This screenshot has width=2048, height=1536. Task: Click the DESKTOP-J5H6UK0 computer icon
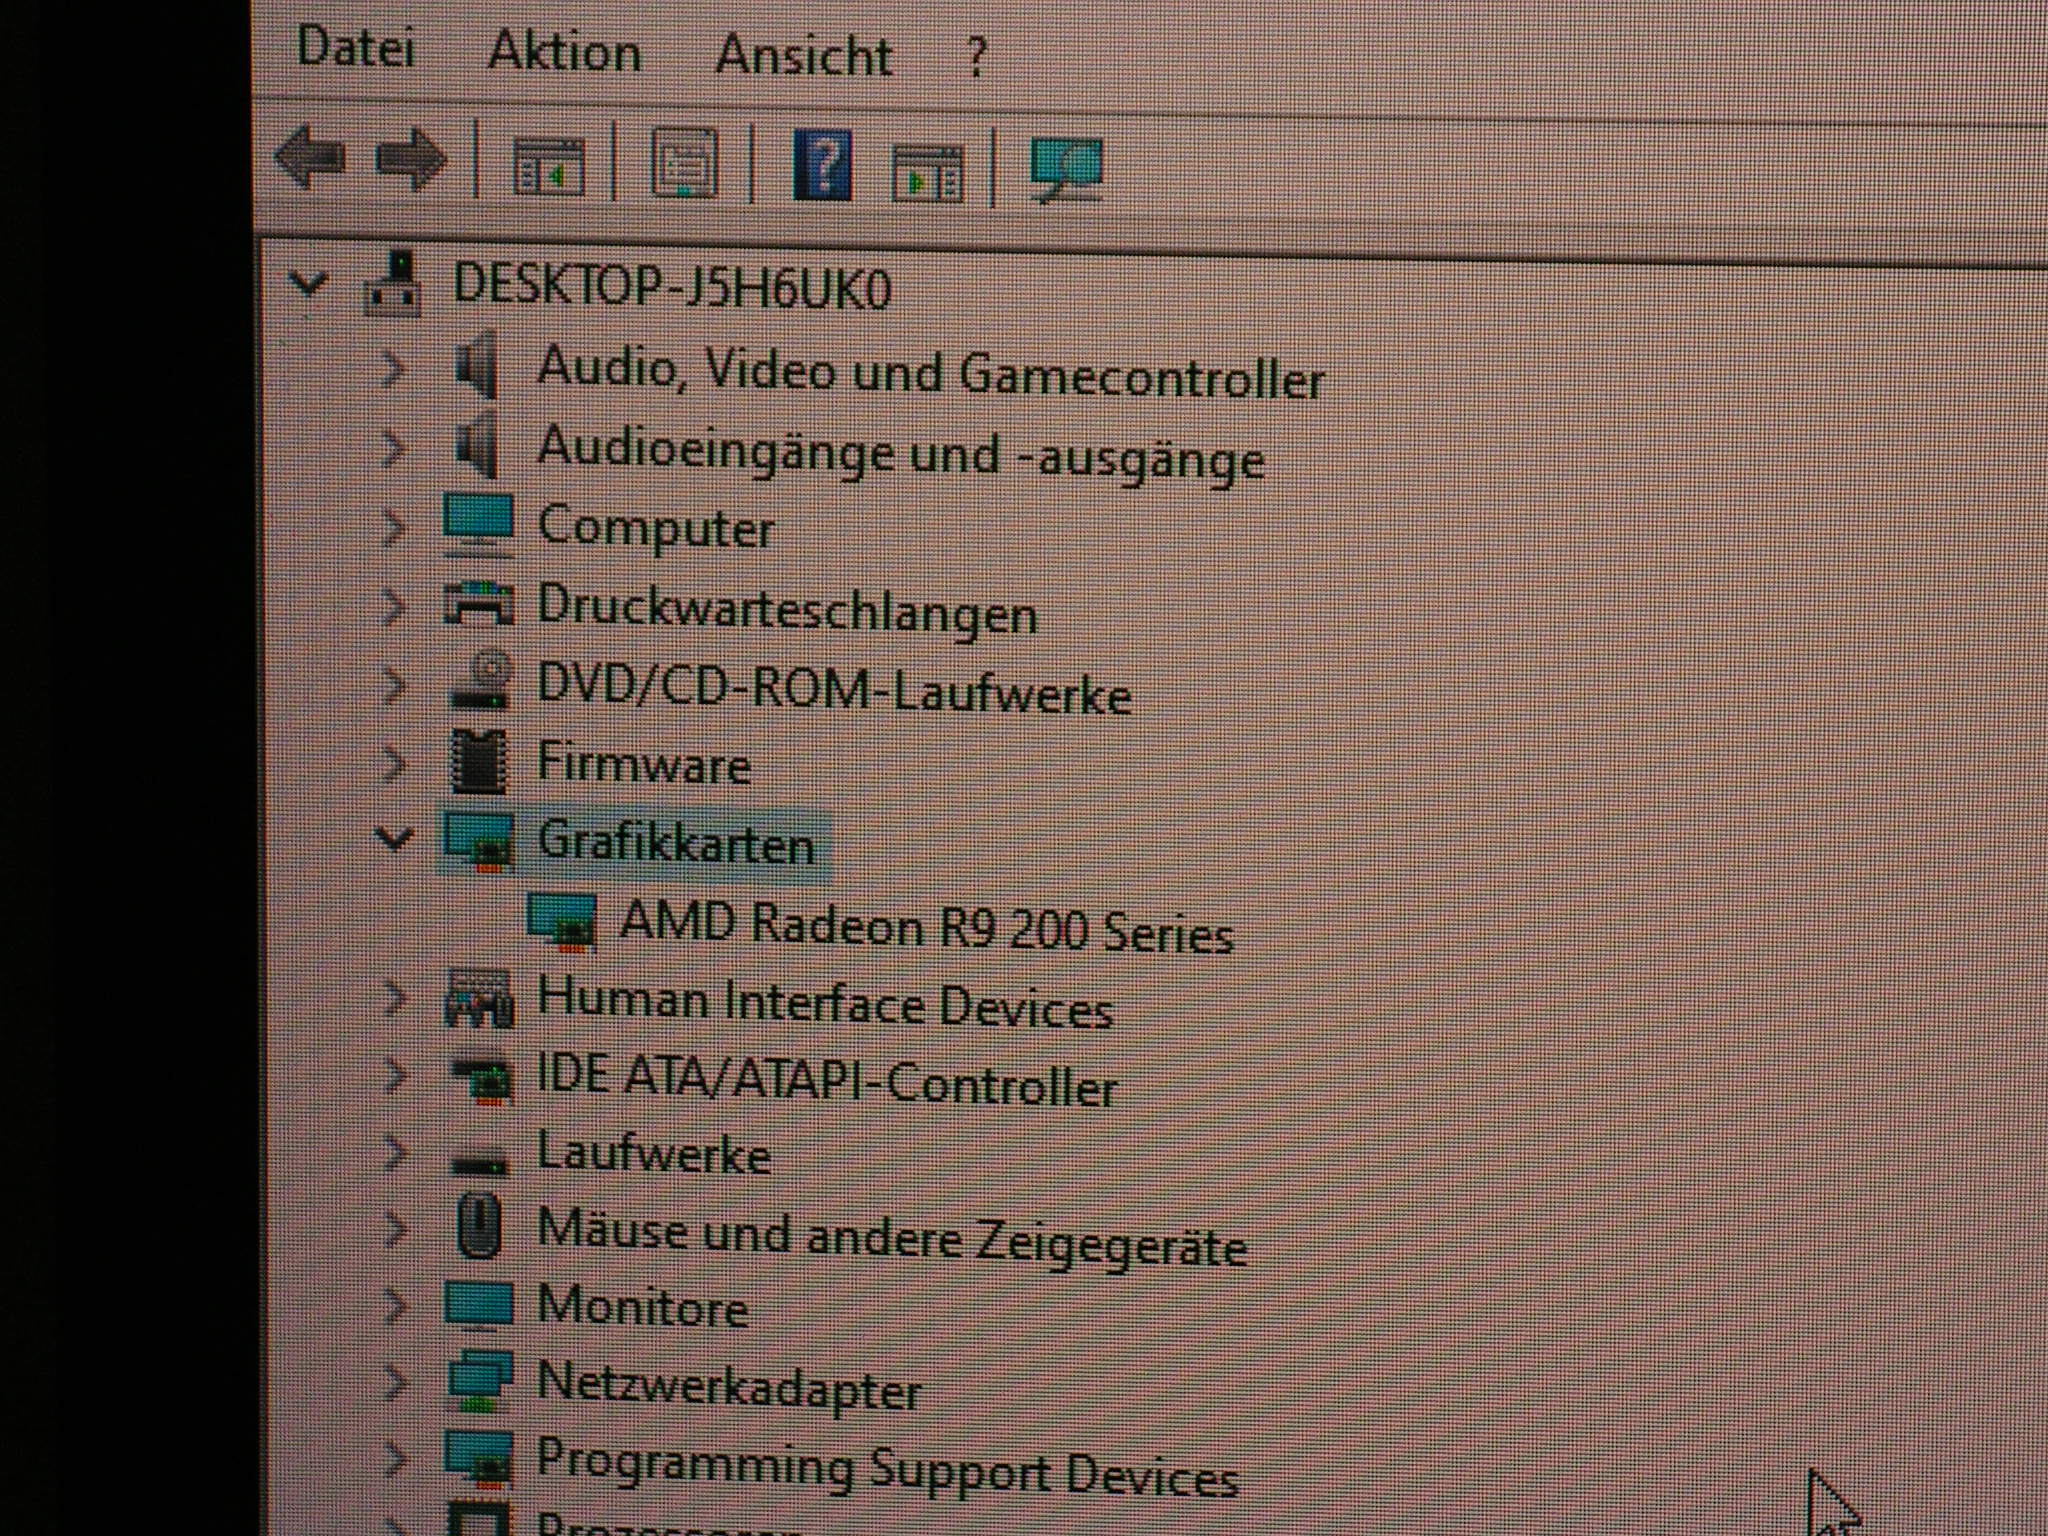coord(392,285)
